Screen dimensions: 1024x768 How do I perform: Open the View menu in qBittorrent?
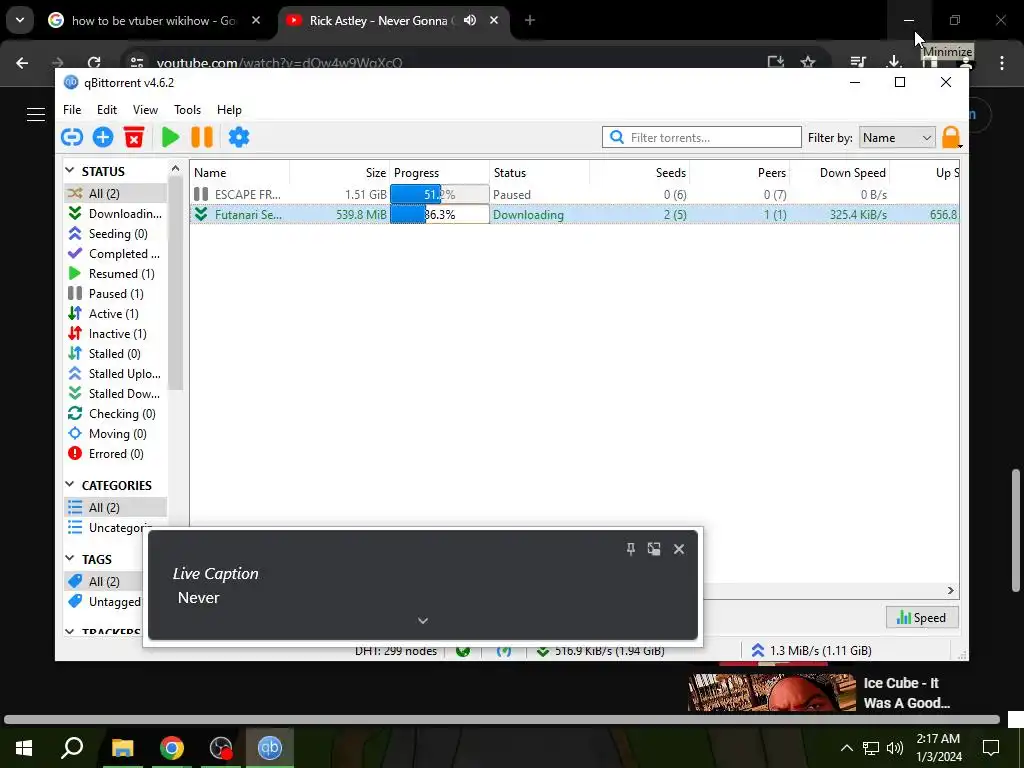click(x=145, y=110)
